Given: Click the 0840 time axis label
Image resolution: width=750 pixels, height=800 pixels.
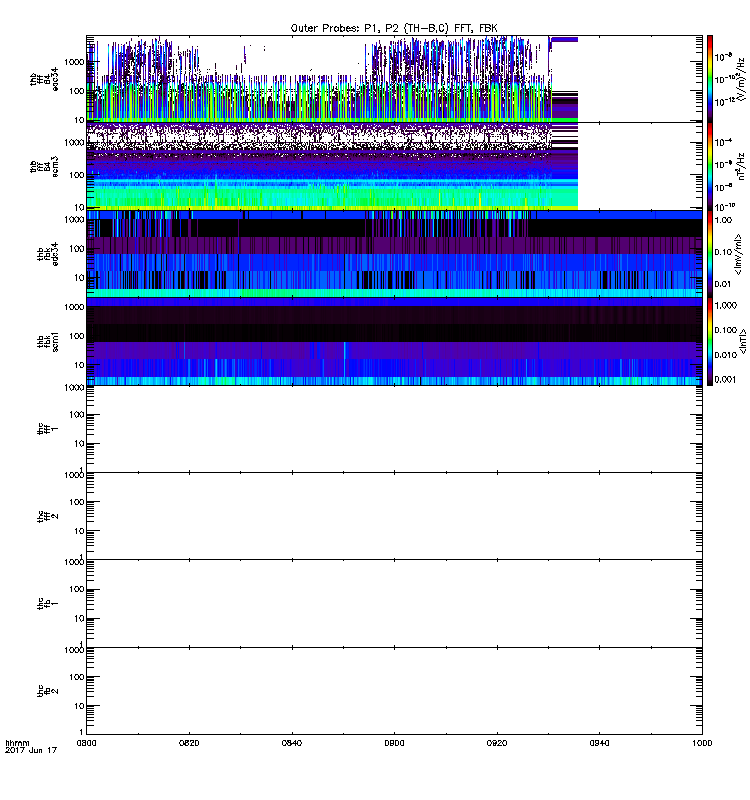Looking at the screenshot, I should click(292, 743).
